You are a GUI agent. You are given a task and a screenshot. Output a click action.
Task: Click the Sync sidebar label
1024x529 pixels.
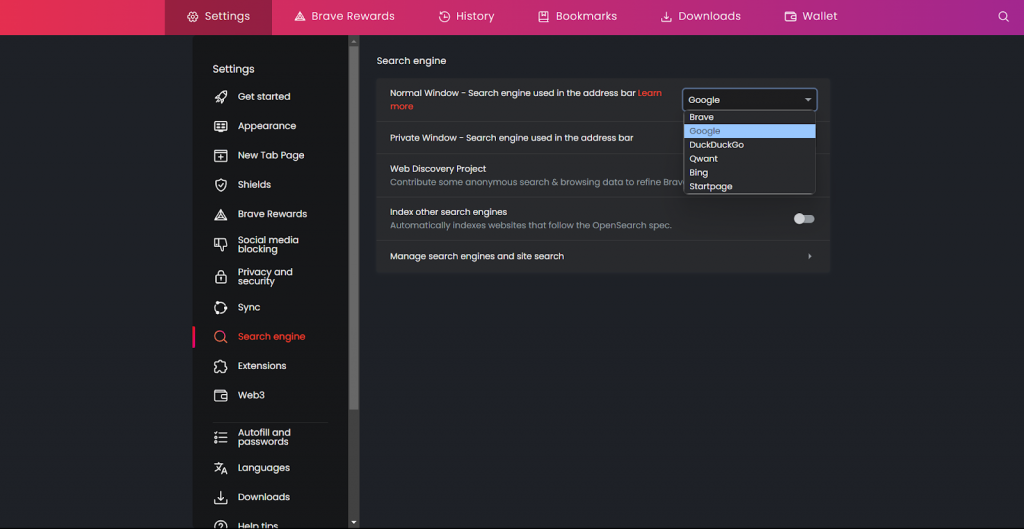(249, 308)
